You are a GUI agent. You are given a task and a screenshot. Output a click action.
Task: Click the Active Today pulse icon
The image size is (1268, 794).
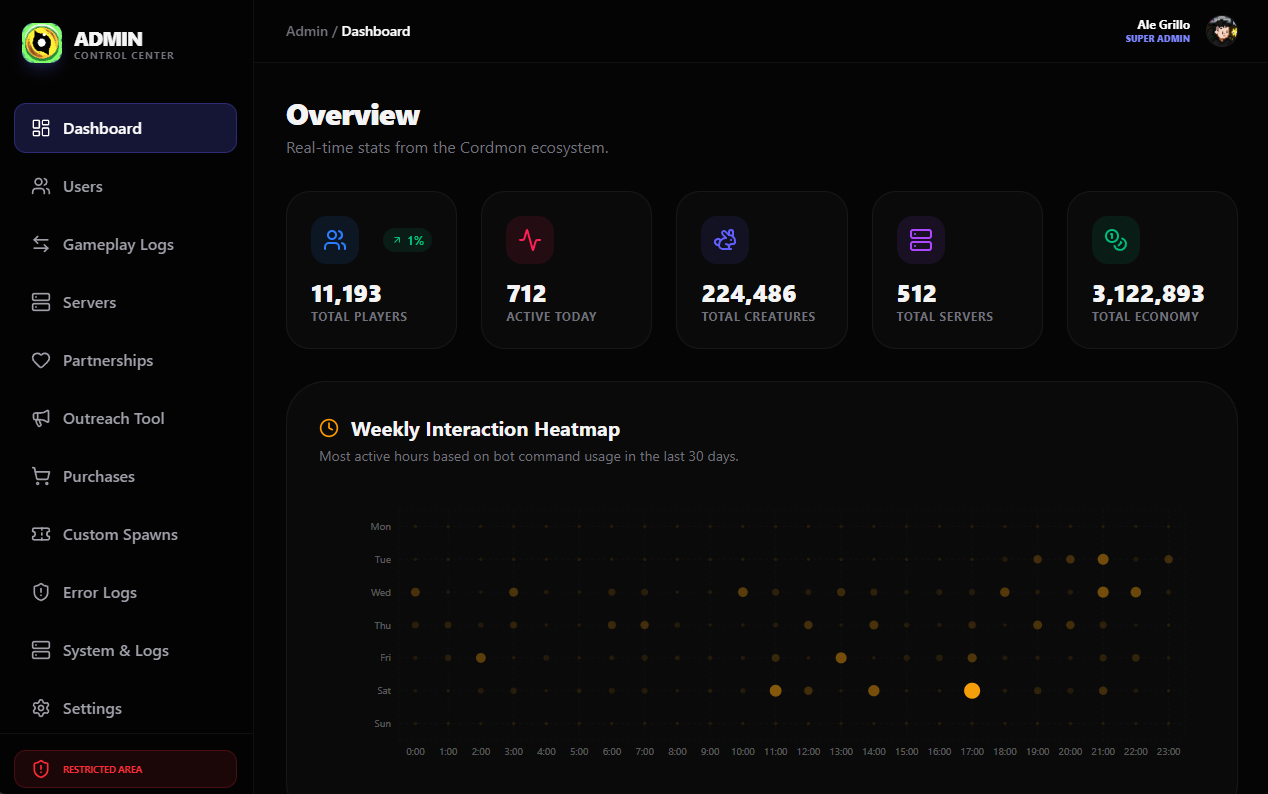(530, 240)
